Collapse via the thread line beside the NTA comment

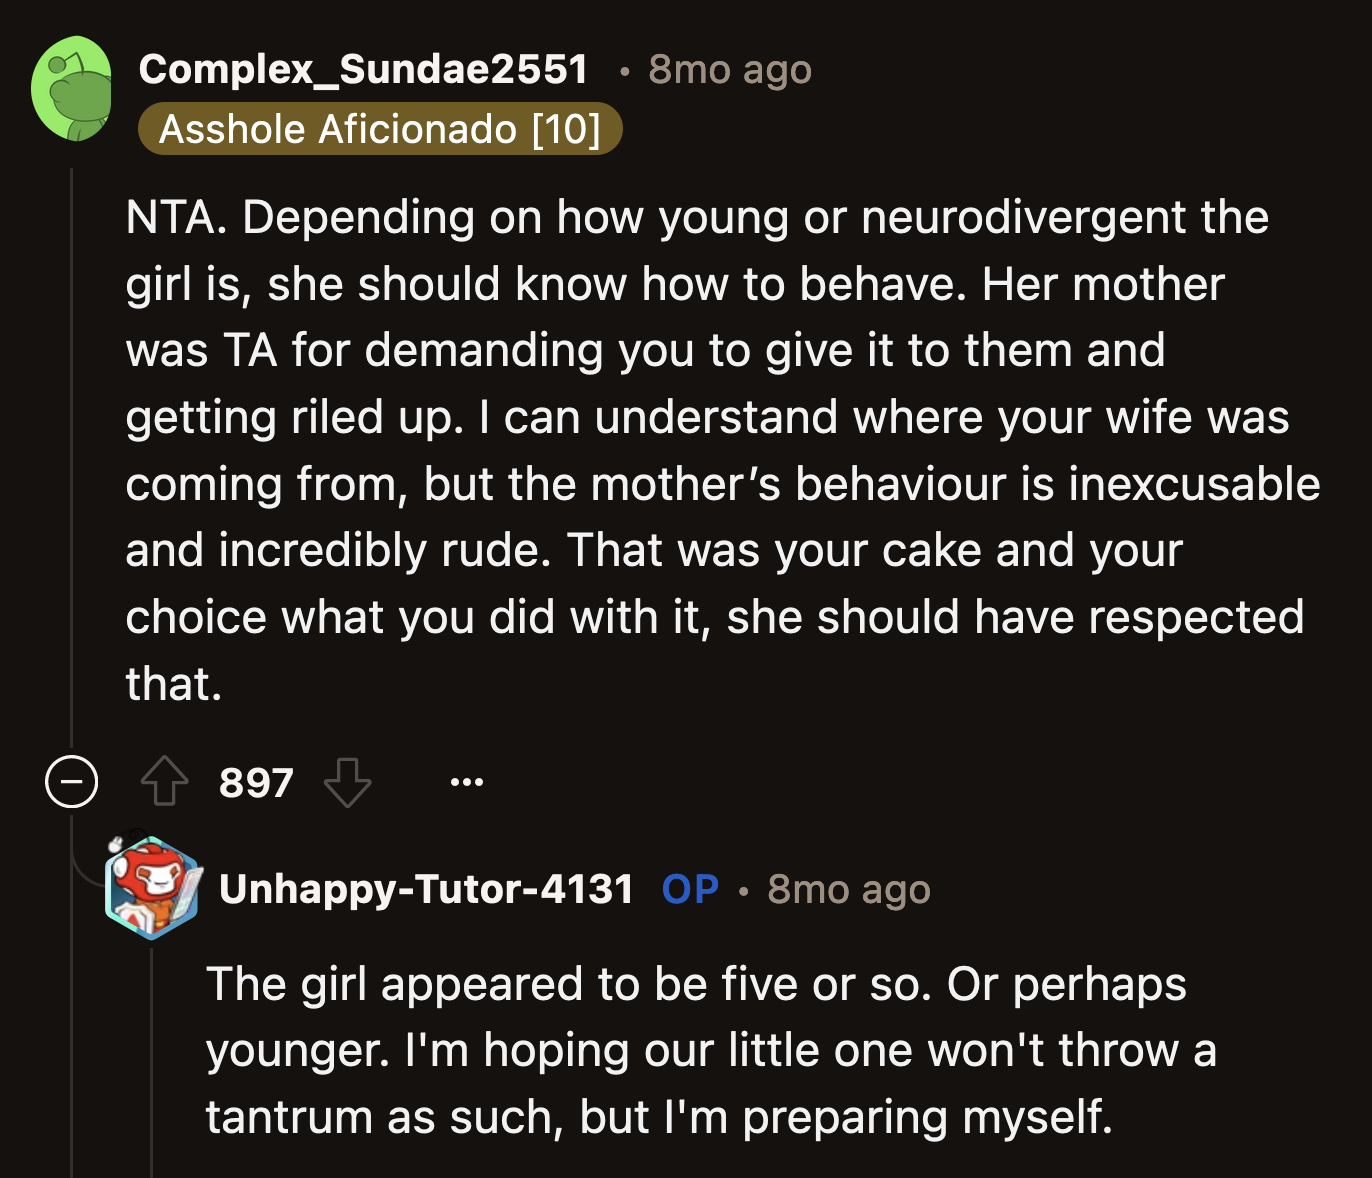(x=72, y=450)
